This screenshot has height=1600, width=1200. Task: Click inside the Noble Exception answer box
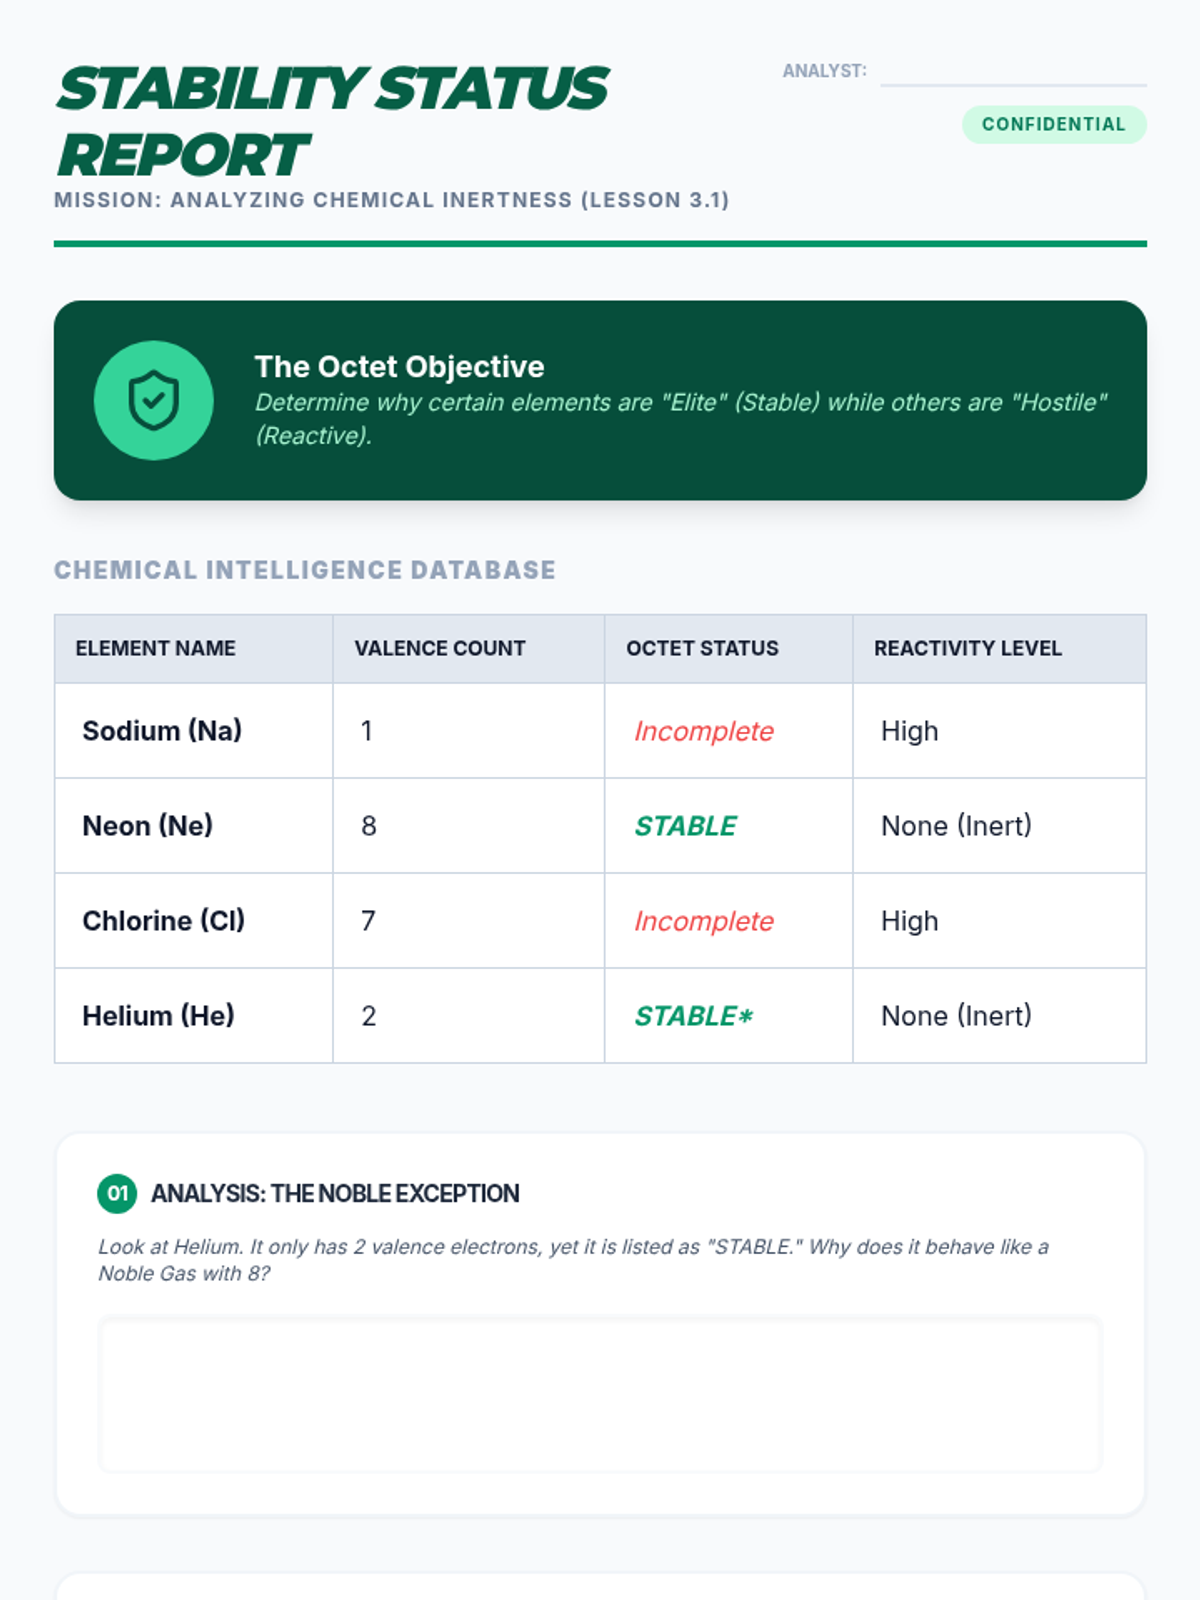click(x=600, y=1394)
